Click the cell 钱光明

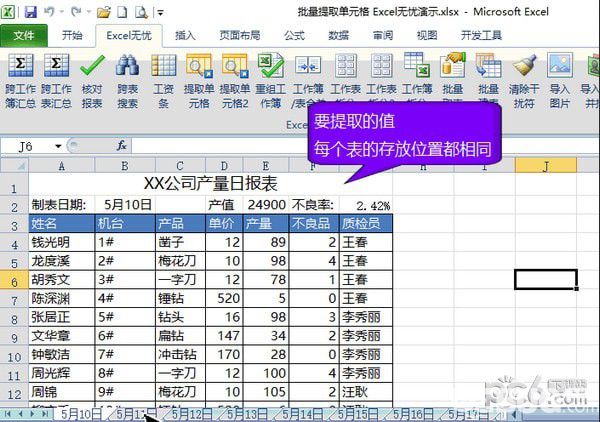[x=62, y=242]
